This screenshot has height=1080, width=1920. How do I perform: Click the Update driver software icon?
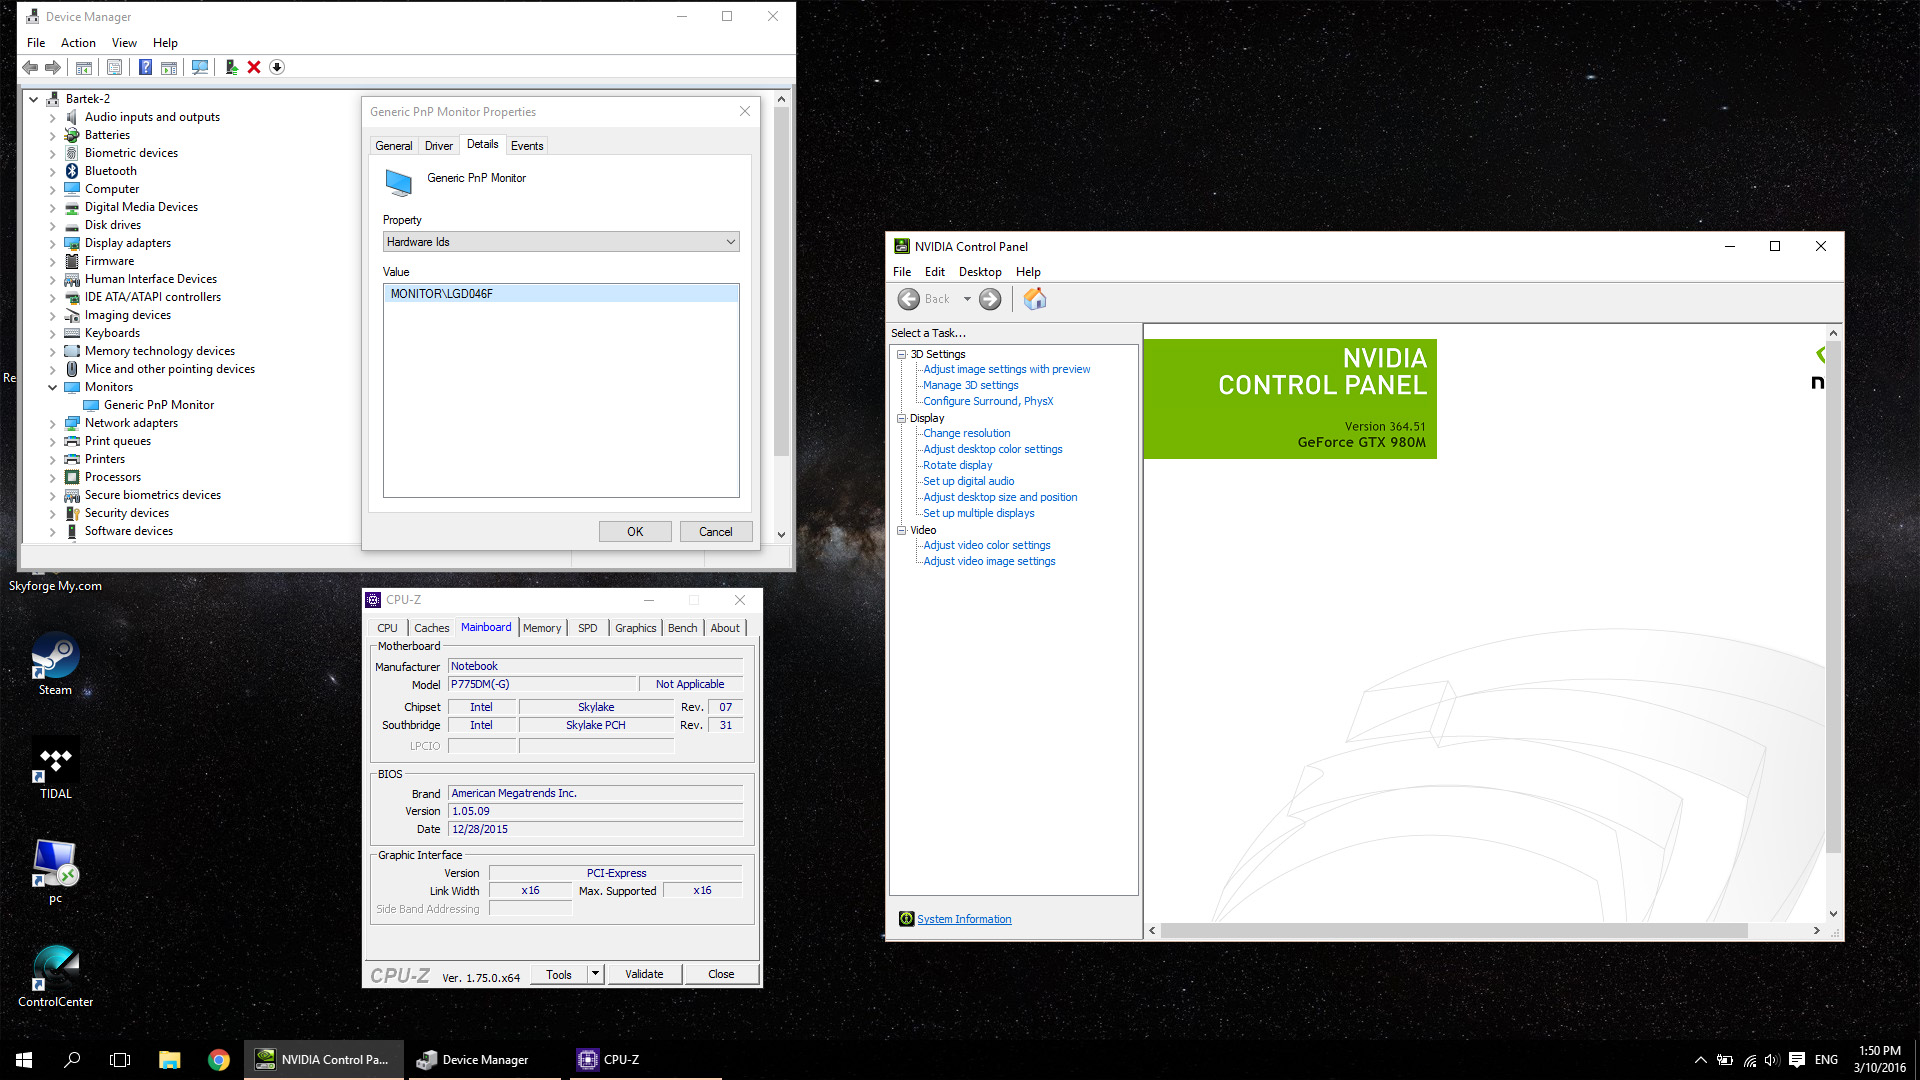tap(231, 67)
